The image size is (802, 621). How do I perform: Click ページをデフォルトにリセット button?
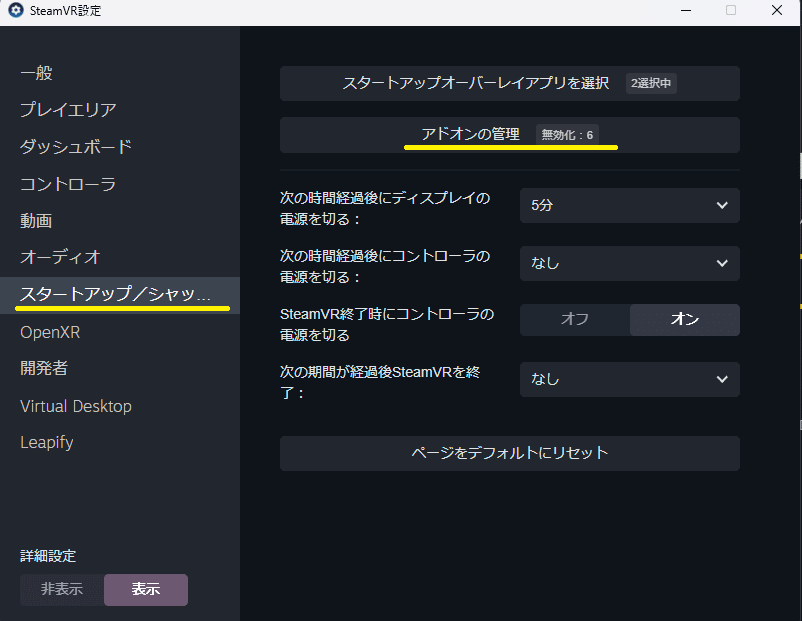coord(509,453)
